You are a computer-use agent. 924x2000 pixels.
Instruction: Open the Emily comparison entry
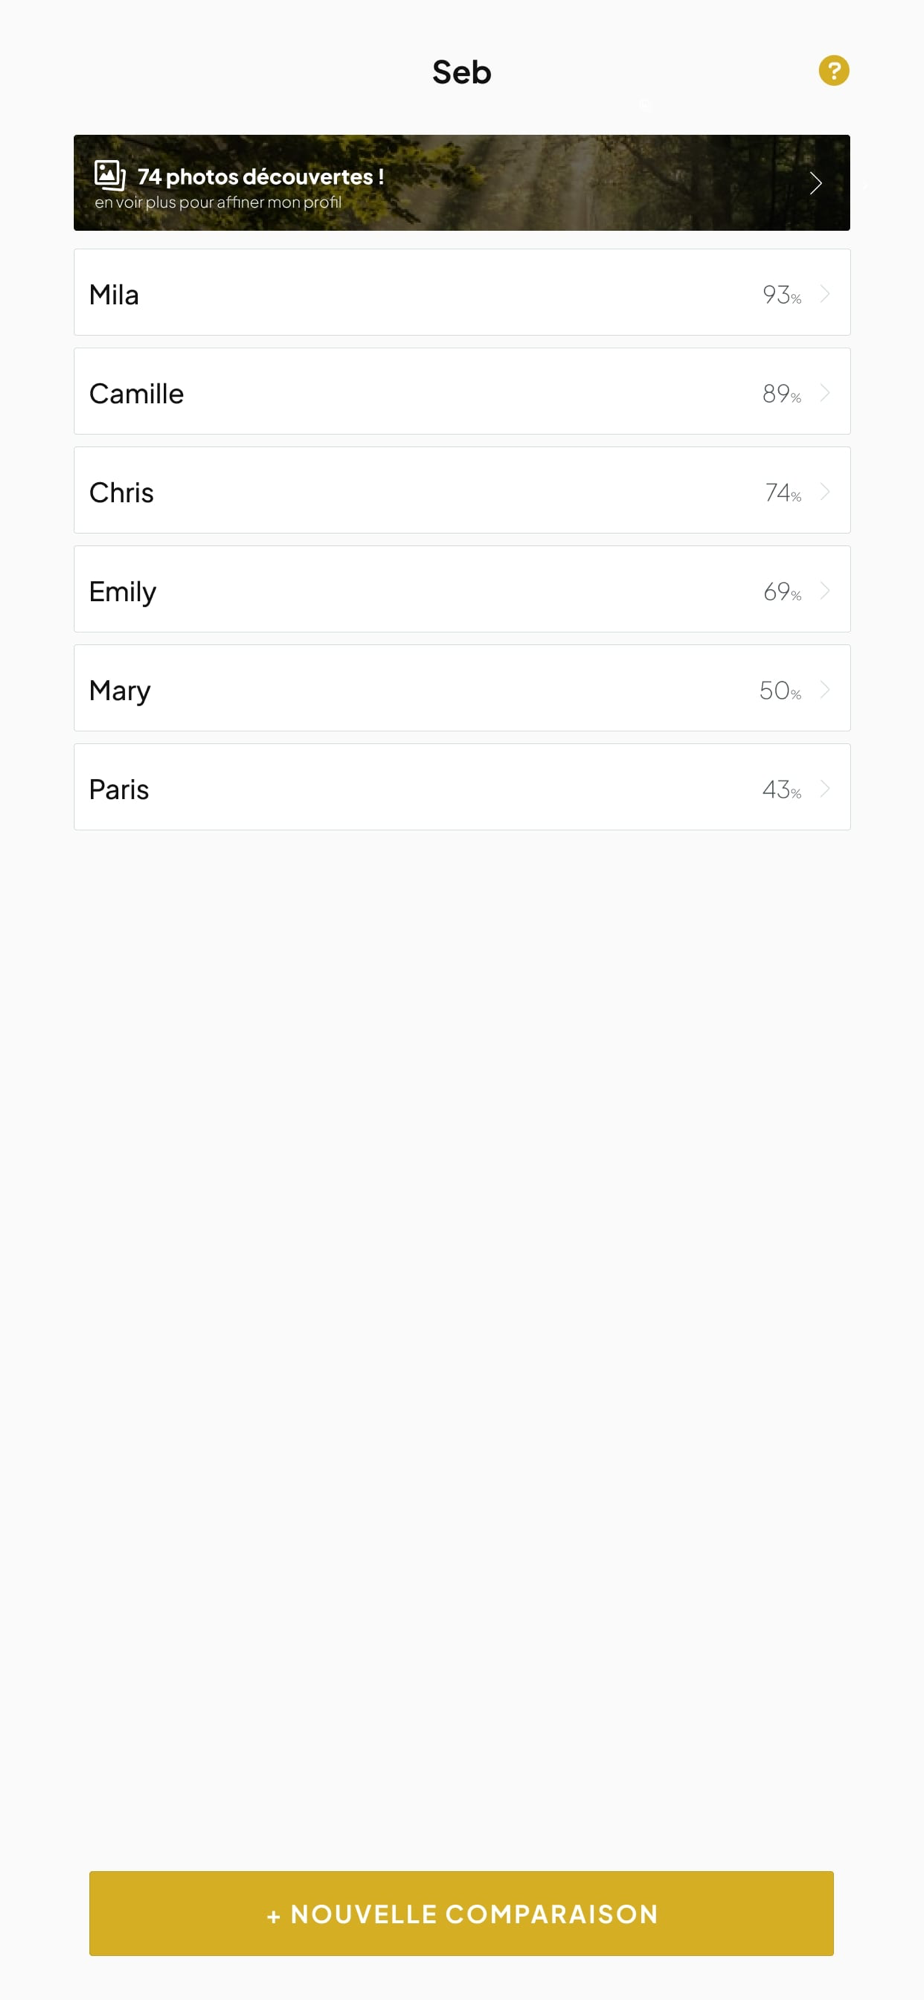(x=123, y=592)
